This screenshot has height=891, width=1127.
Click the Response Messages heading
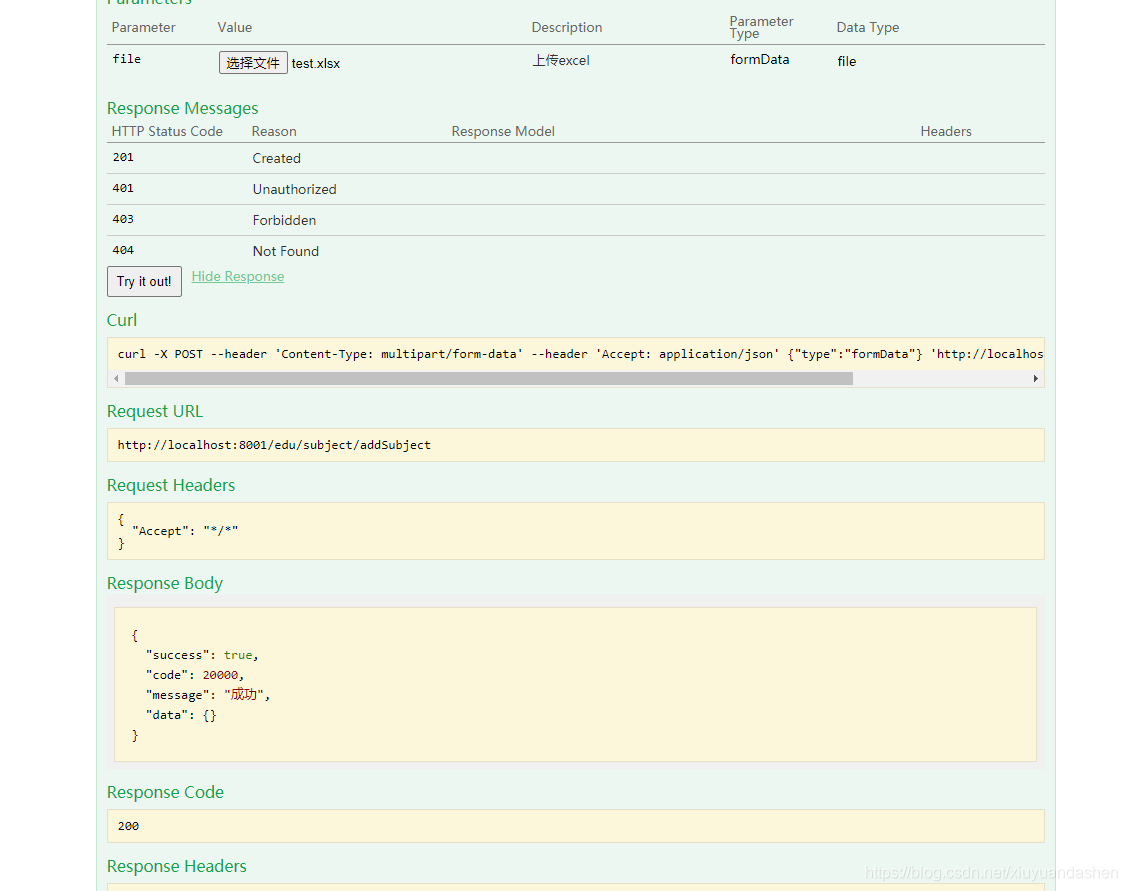(x=183, y=109)
